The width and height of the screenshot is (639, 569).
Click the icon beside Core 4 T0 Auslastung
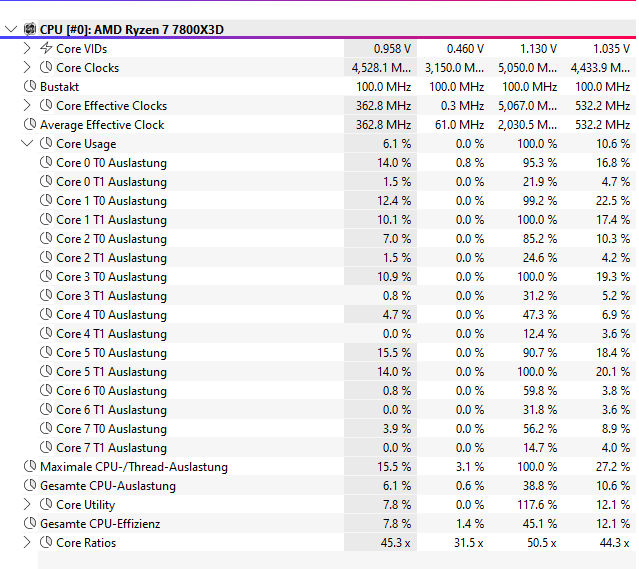pos(46,314)
